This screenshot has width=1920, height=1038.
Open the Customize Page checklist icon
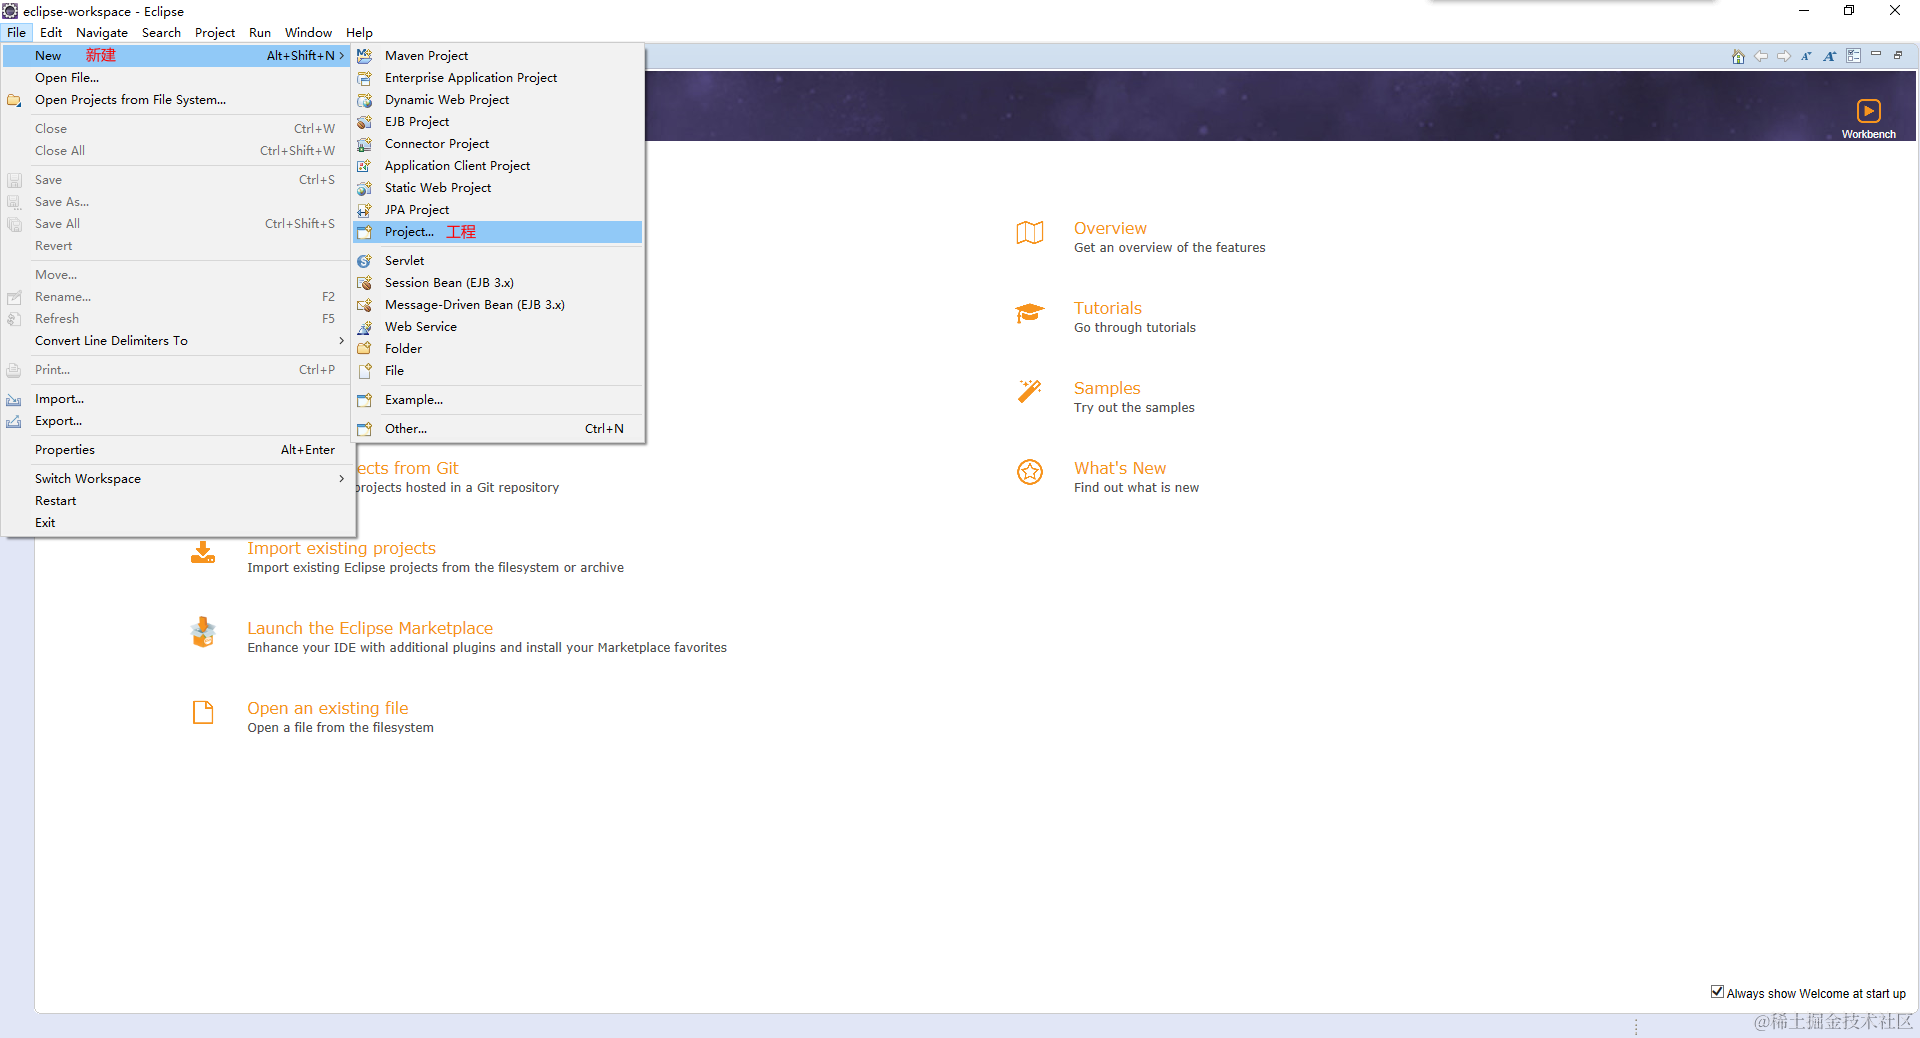(x=1853, y=56)
